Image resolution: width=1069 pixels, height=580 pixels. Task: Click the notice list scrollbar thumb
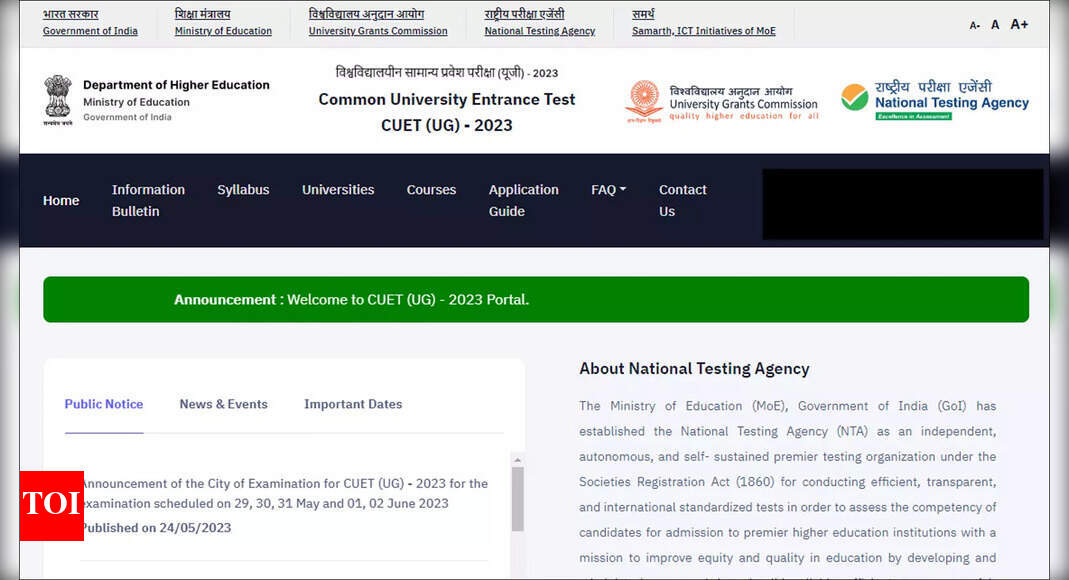[517, 499]
